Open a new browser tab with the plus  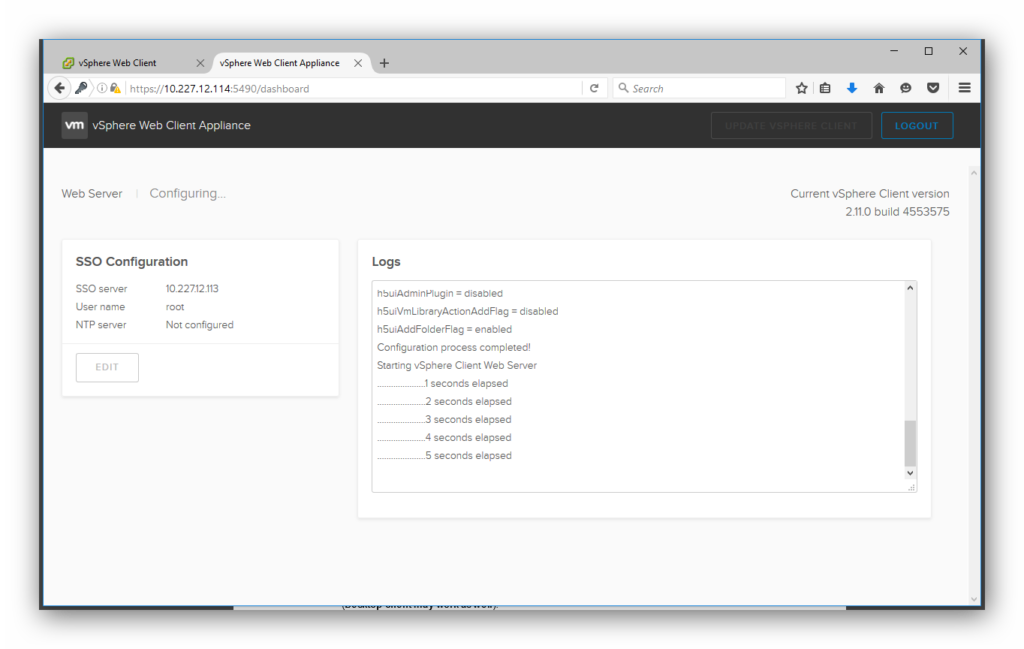pos(384,62)
